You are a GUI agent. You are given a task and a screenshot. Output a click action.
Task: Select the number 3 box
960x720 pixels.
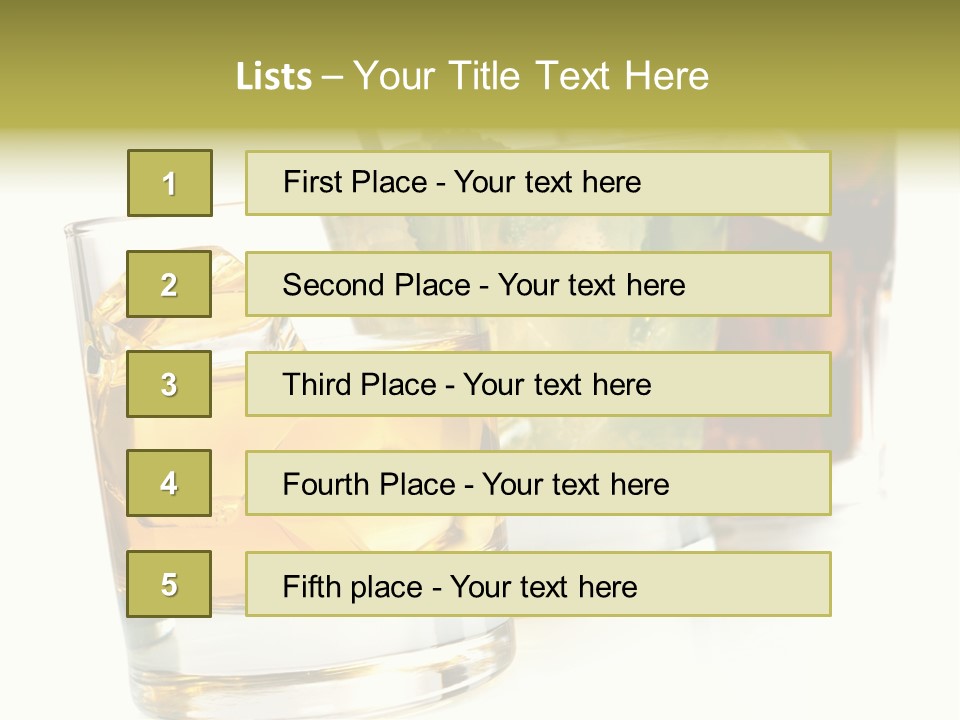[169, 384]
